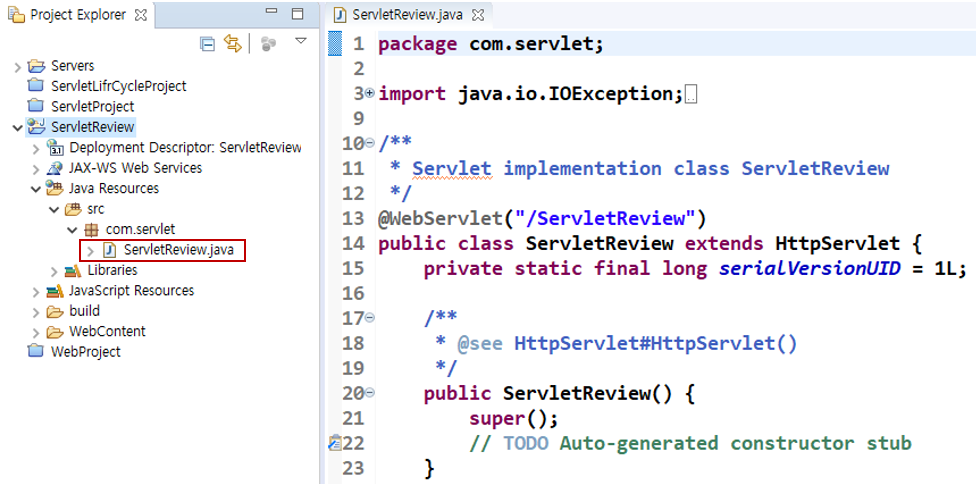Select Deployment Descriptor: ServletReview

[x=185, y=147]
